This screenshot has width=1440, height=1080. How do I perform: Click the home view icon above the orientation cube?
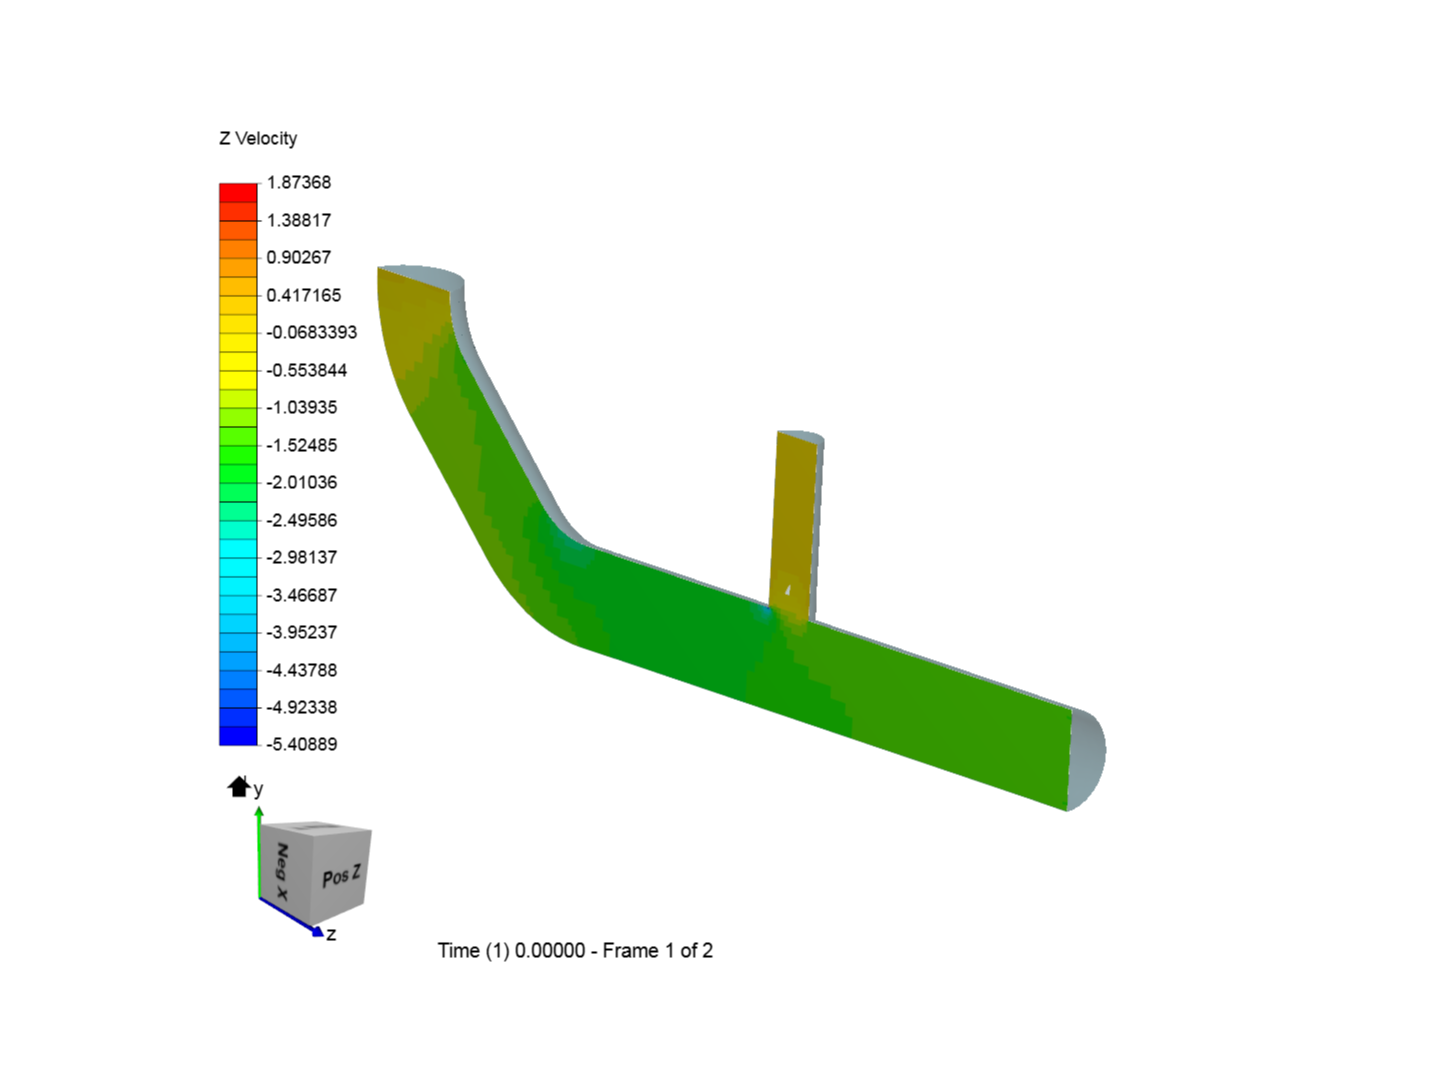238,787
